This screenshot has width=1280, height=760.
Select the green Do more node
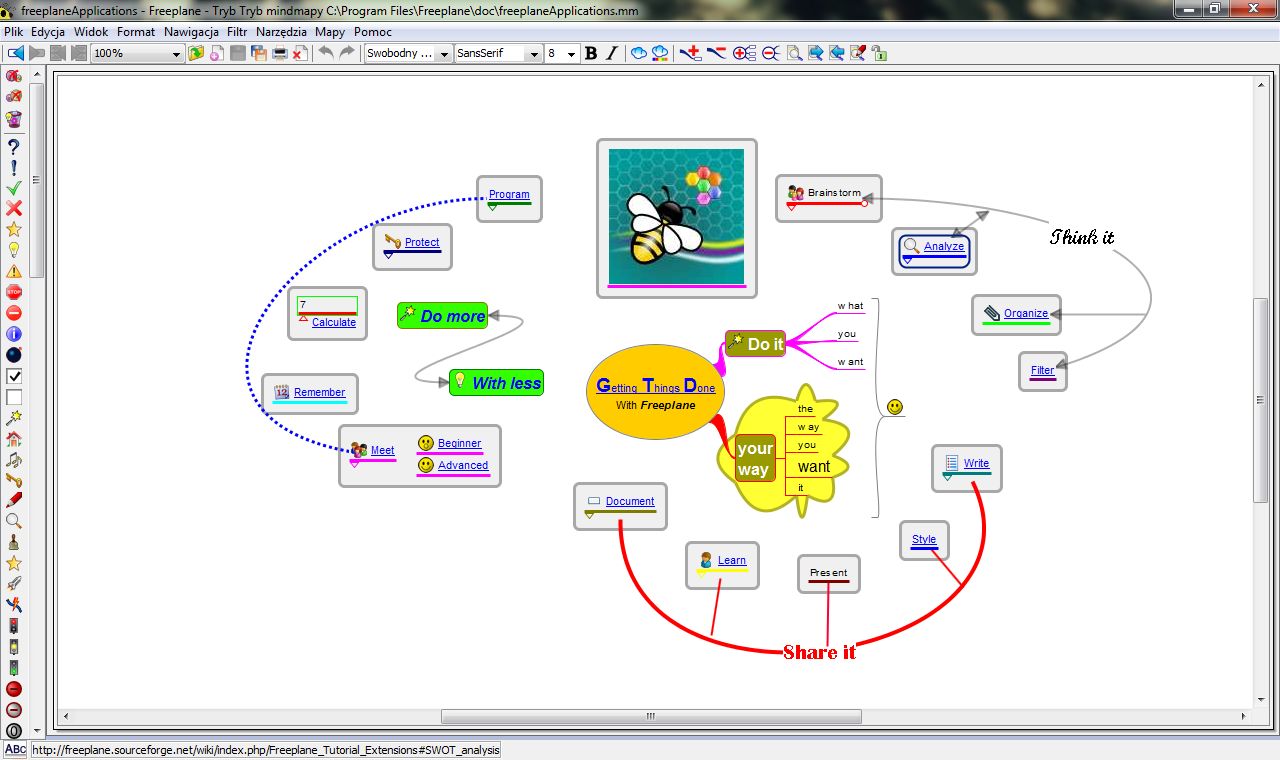[x=442, y=316]
